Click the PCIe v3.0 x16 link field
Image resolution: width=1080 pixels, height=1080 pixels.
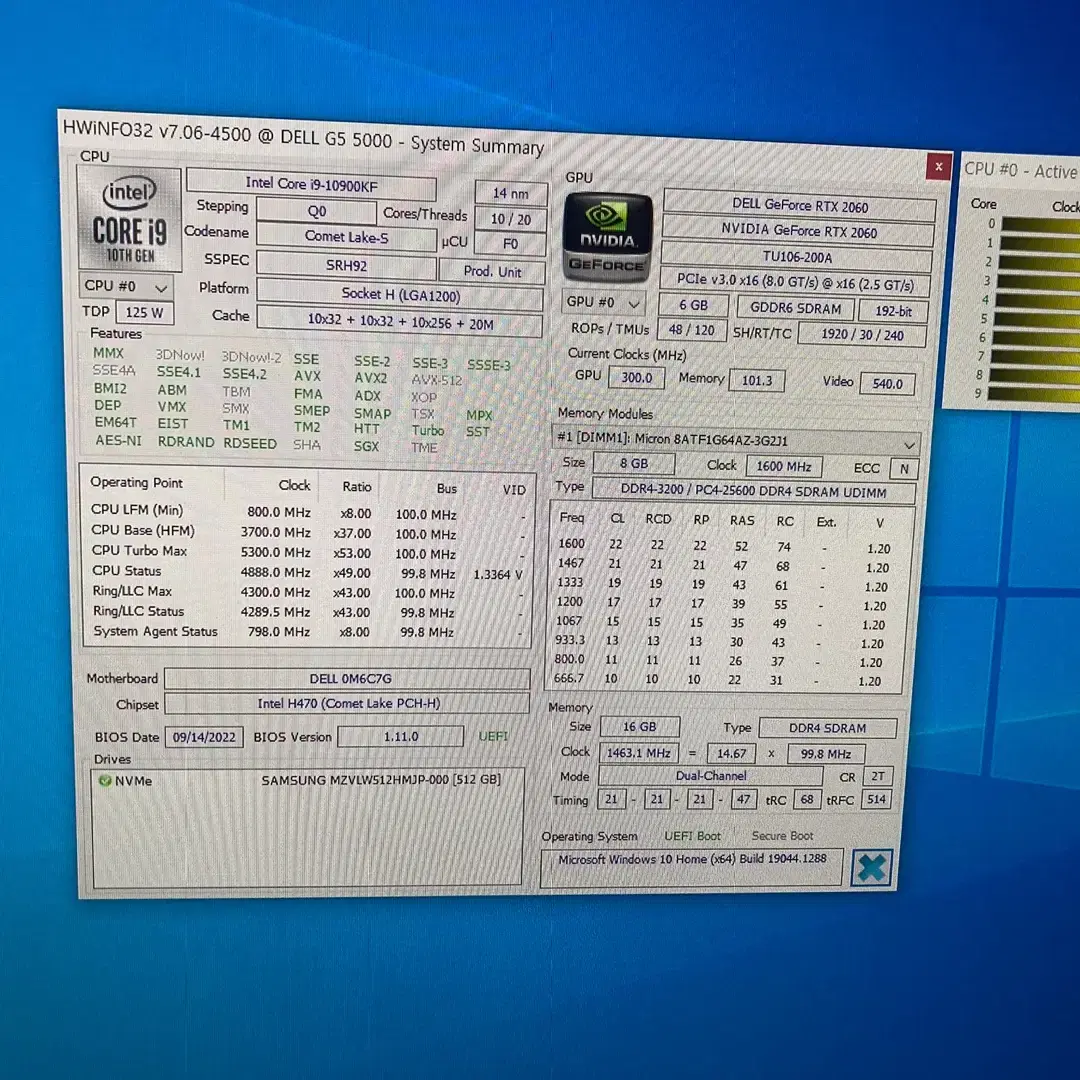pyautogui.click(x=795, y=282)
